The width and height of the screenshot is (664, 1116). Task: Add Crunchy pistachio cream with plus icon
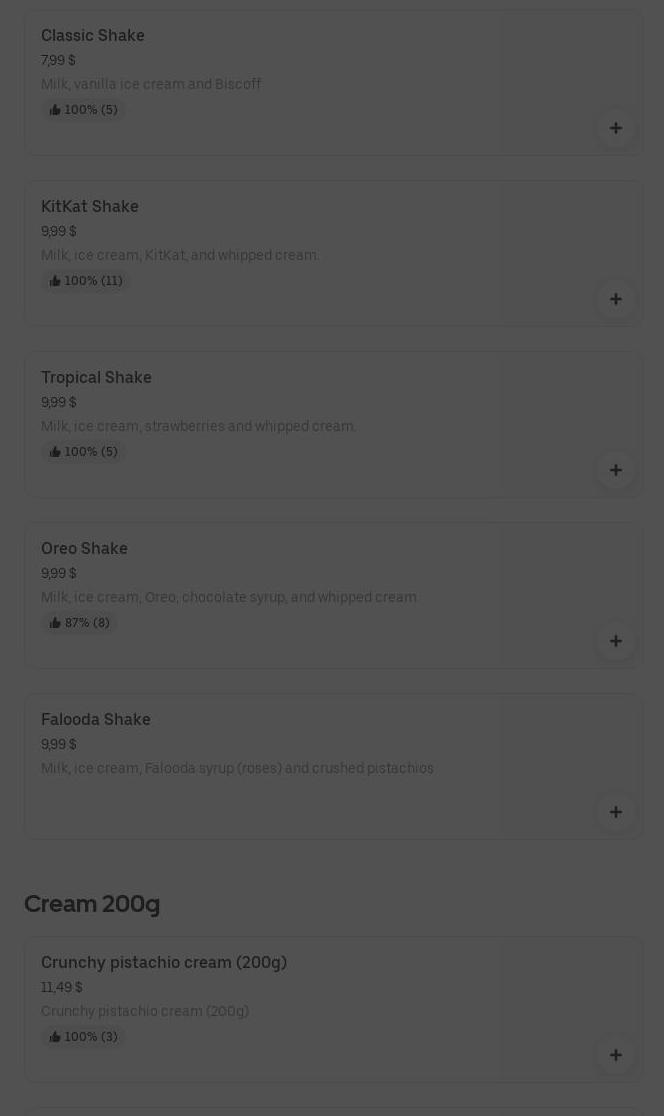(616, 1055)
